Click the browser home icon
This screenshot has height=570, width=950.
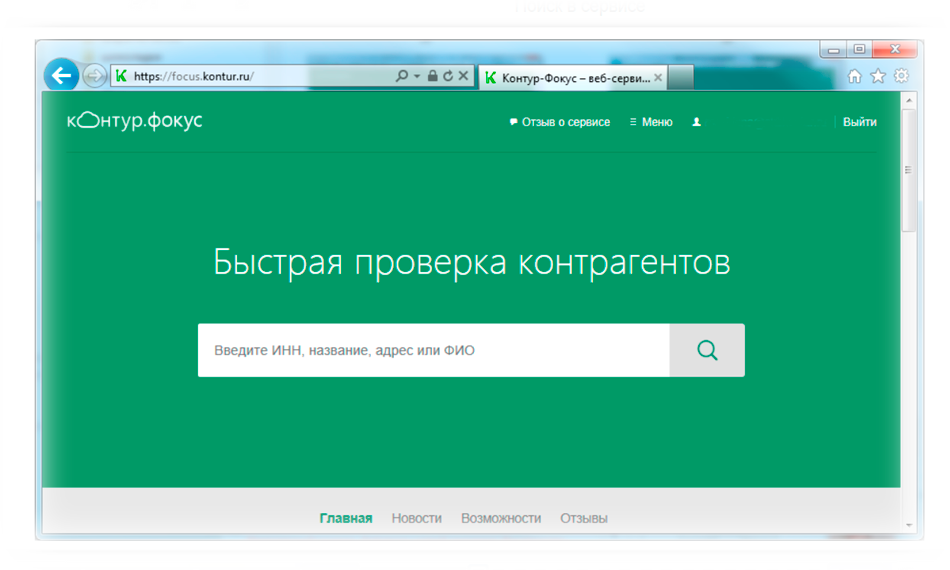coord(854,76)
